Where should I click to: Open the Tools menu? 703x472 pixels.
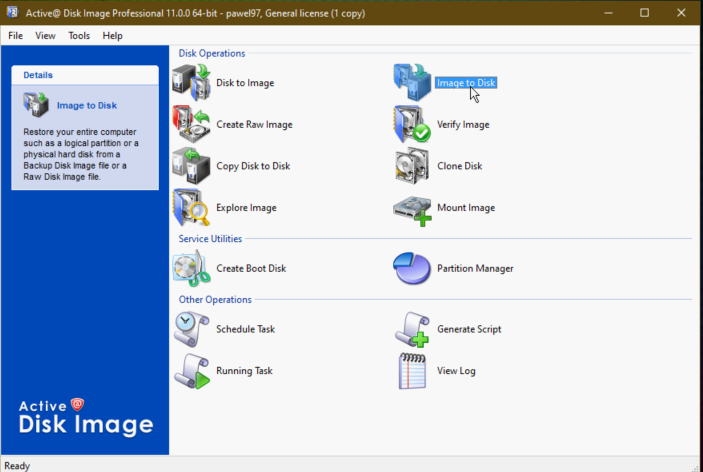pos(79,35)
